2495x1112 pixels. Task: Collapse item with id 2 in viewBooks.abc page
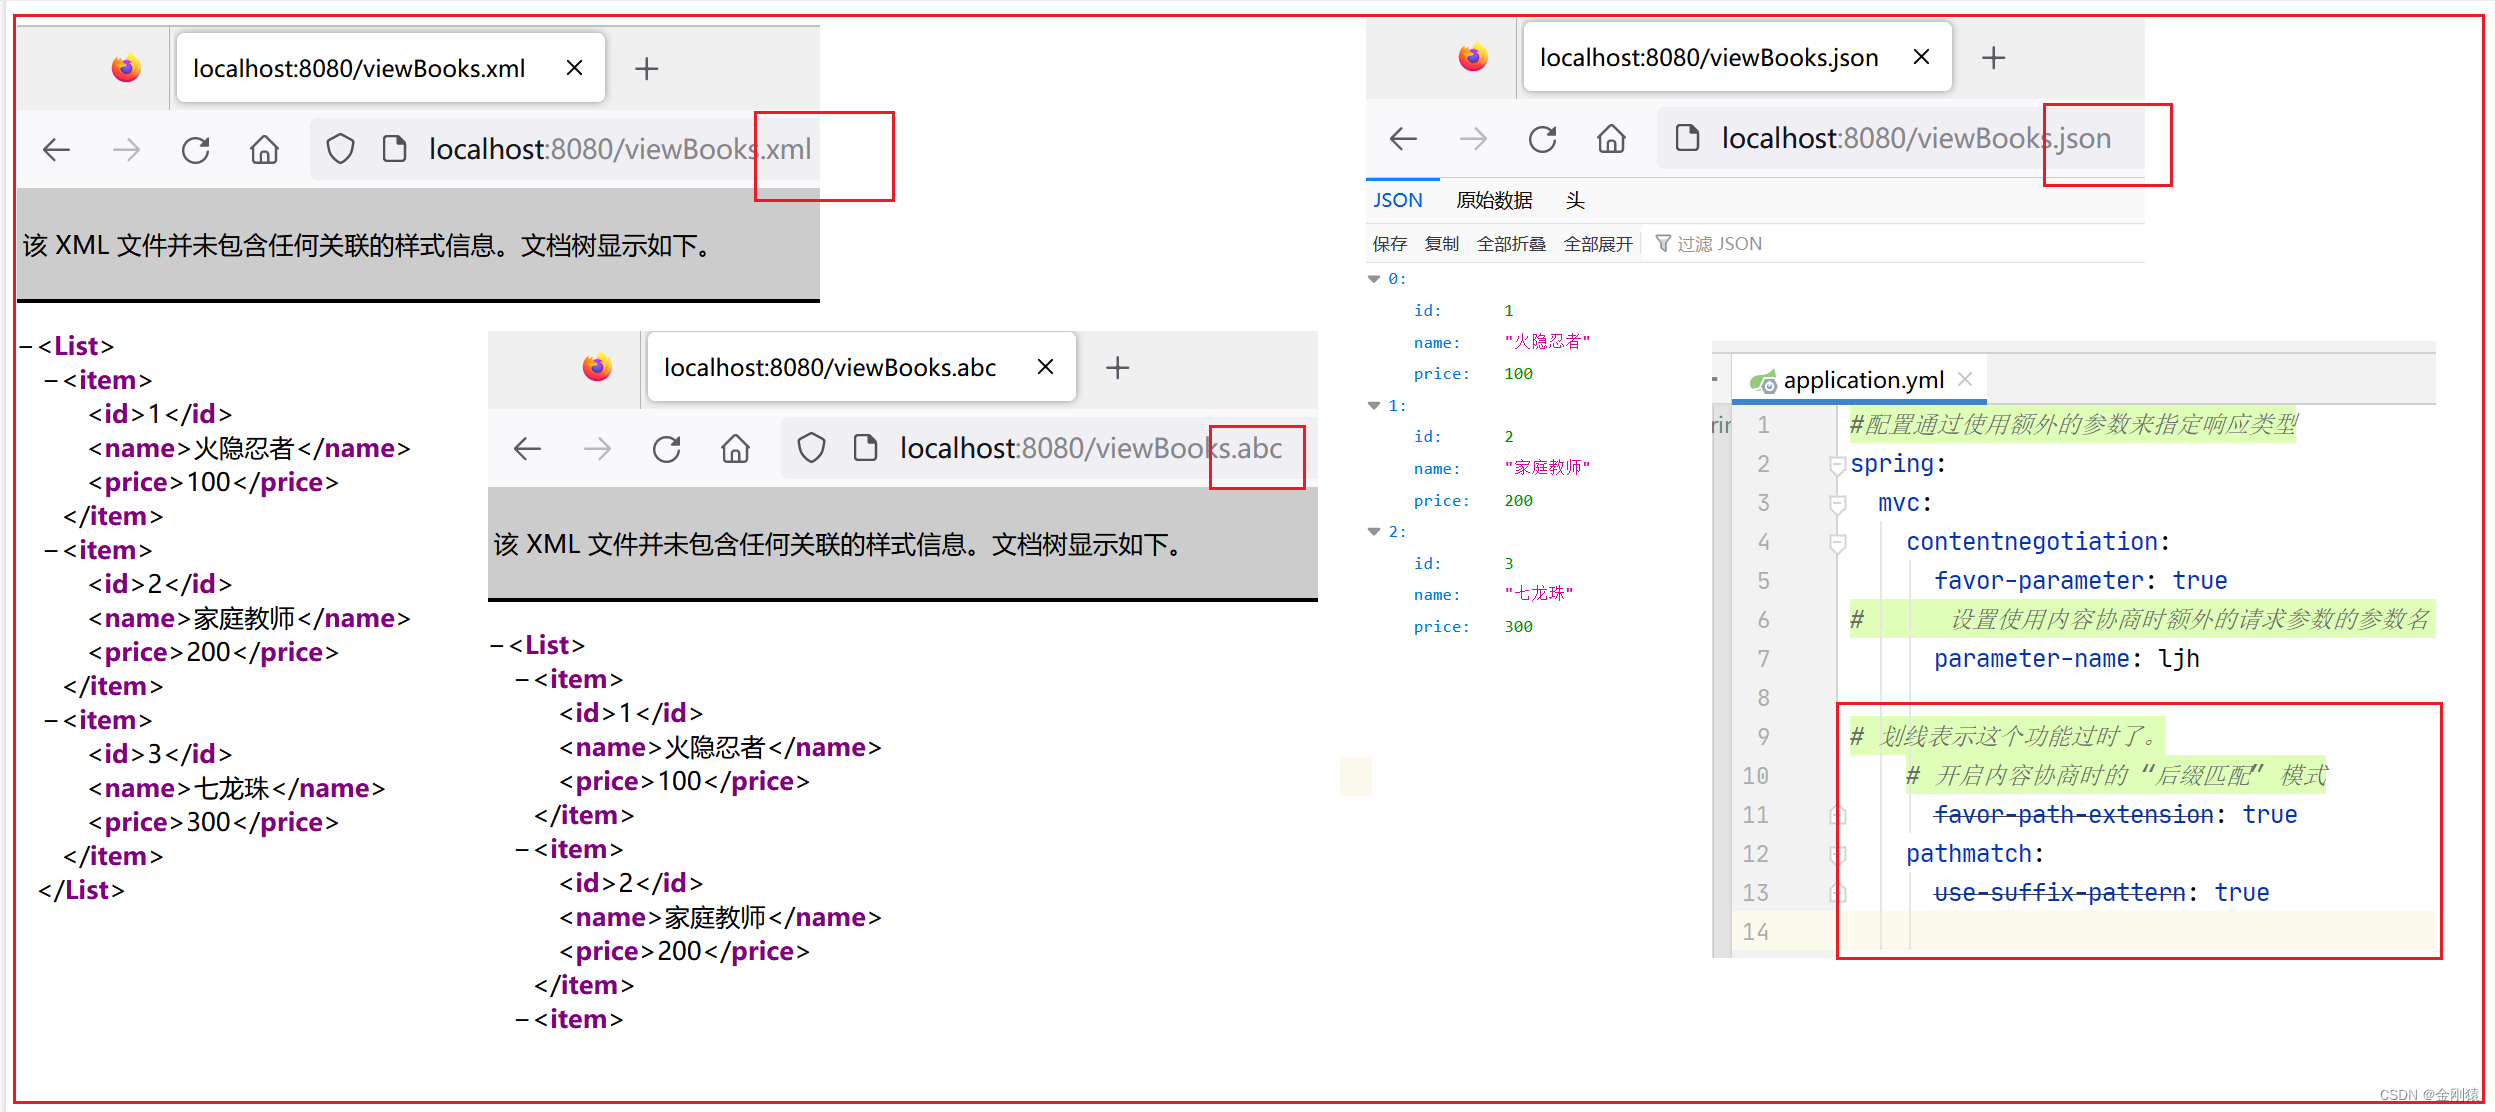tap(522, 850)
